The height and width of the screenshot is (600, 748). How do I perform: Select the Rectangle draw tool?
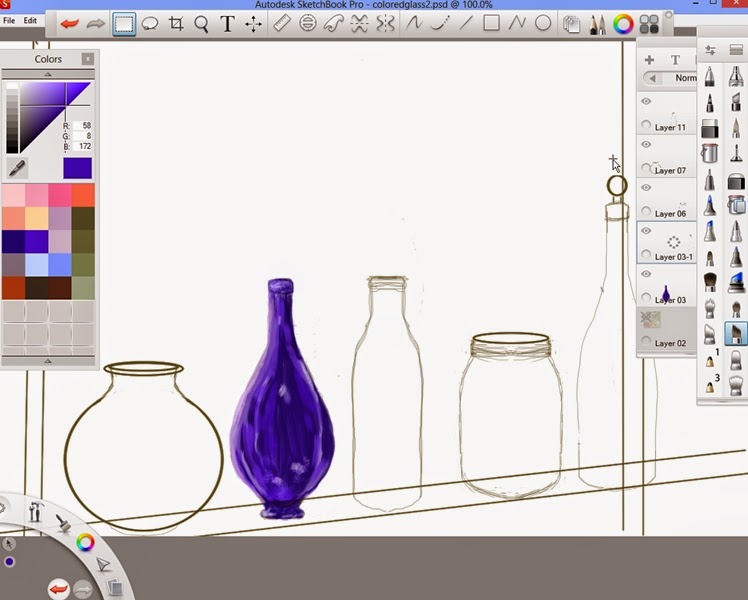(x=491, y=23)
